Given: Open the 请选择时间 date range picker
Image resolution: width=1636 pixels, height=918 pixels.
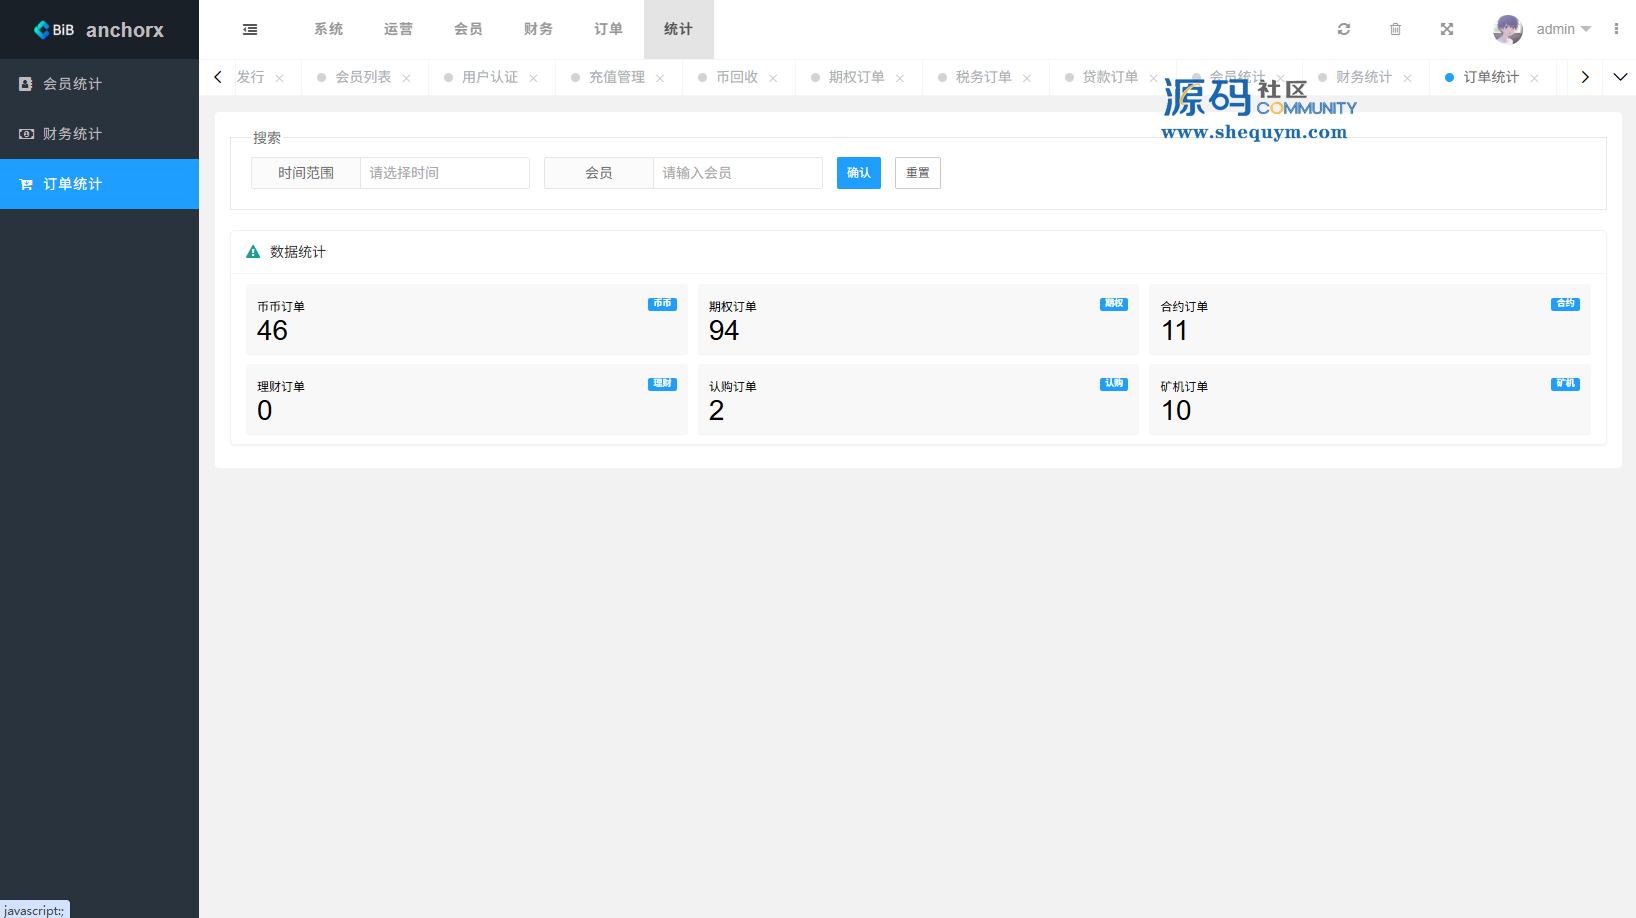Looking at the screenshot, I should coord(444,173).
